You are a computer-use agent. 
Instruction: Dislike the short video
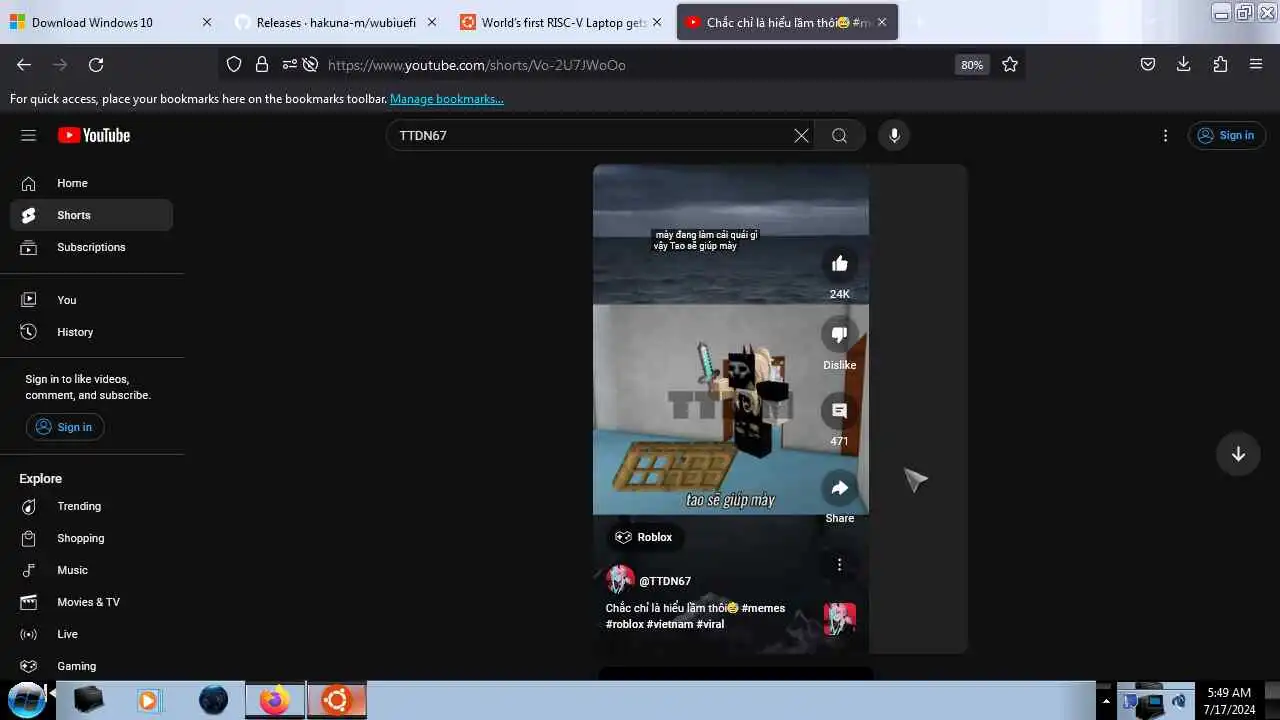839,335
